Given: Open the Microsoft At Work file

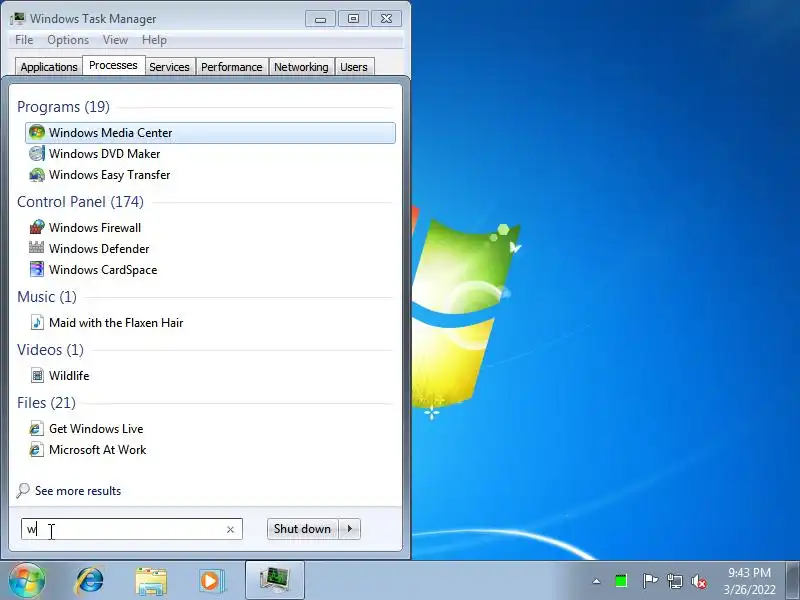Looking at the screenshot, I should (210, 449).
